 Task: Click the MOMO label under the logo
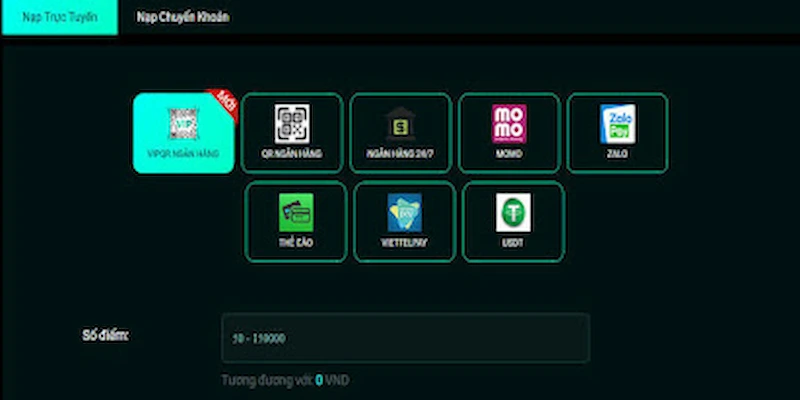point(509,154)
